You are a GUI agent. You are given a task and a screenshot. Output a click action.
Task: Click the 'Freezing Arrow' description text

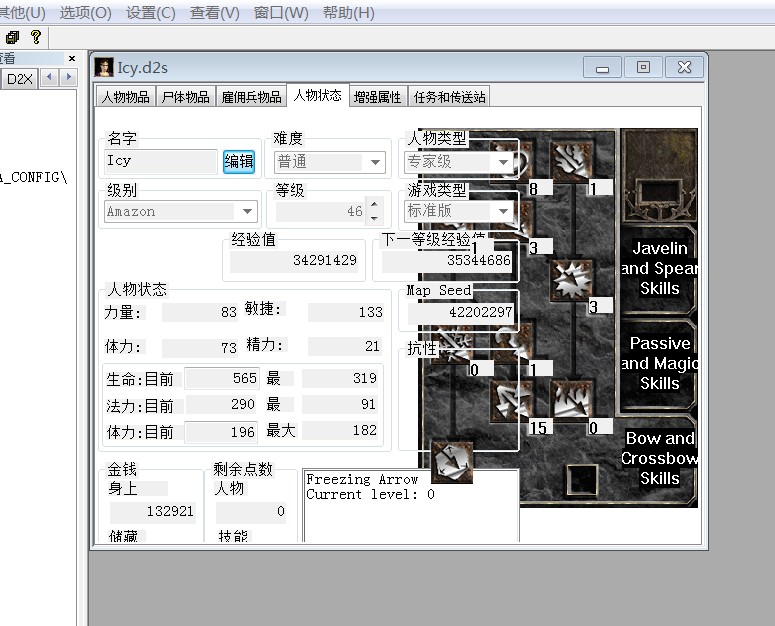click(x=362, y=480)
